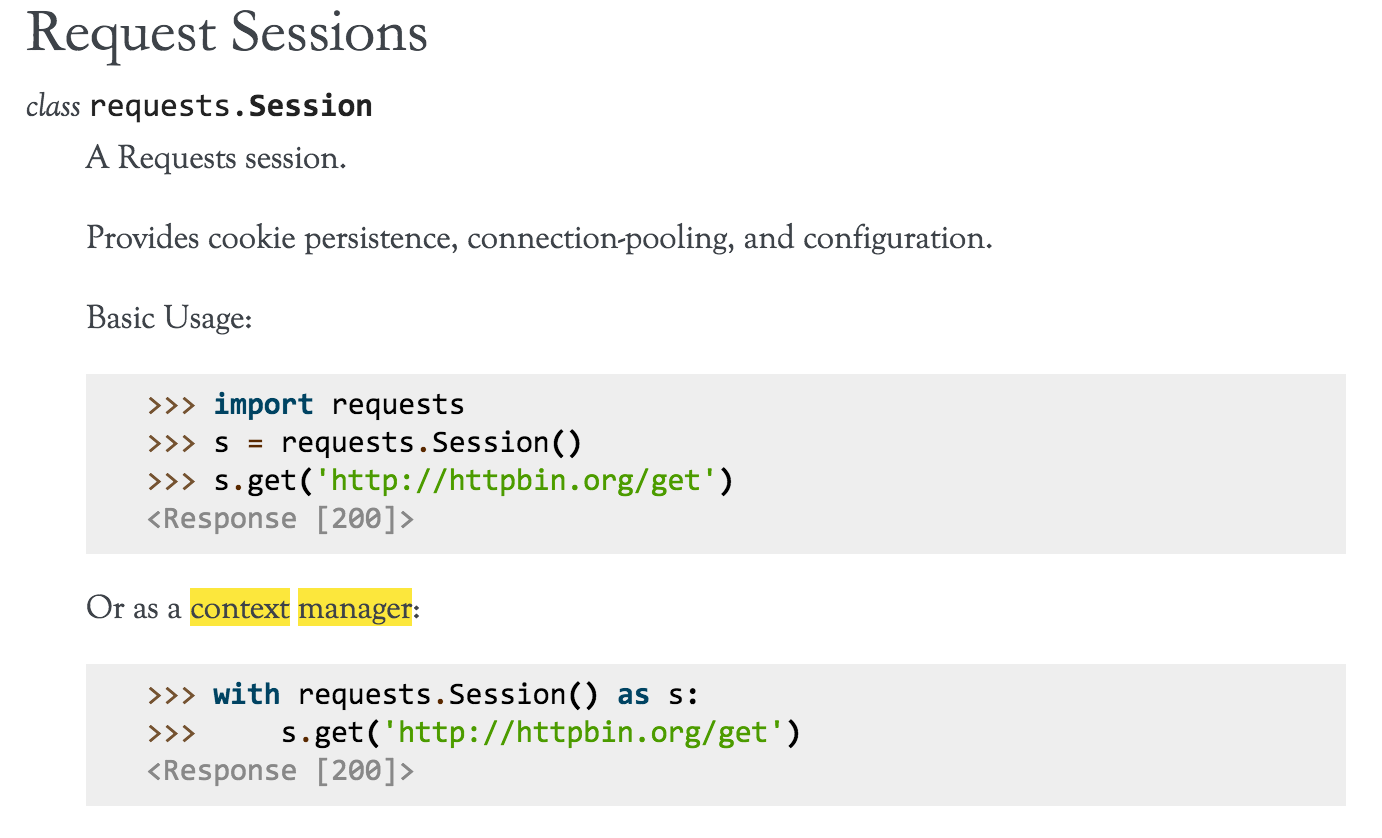Click the highlighted word "manager"
Screen dimensions: 1382x838
(x=354, y=608)
